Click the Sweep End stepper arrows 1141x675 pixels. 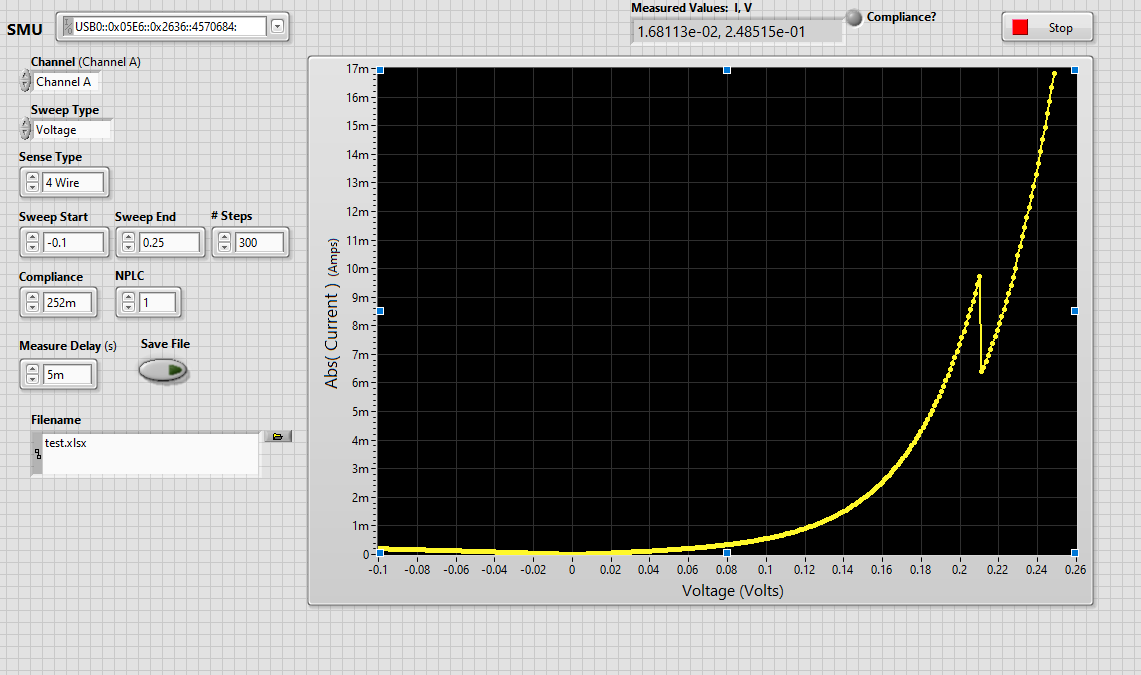[x=127, y=243]
